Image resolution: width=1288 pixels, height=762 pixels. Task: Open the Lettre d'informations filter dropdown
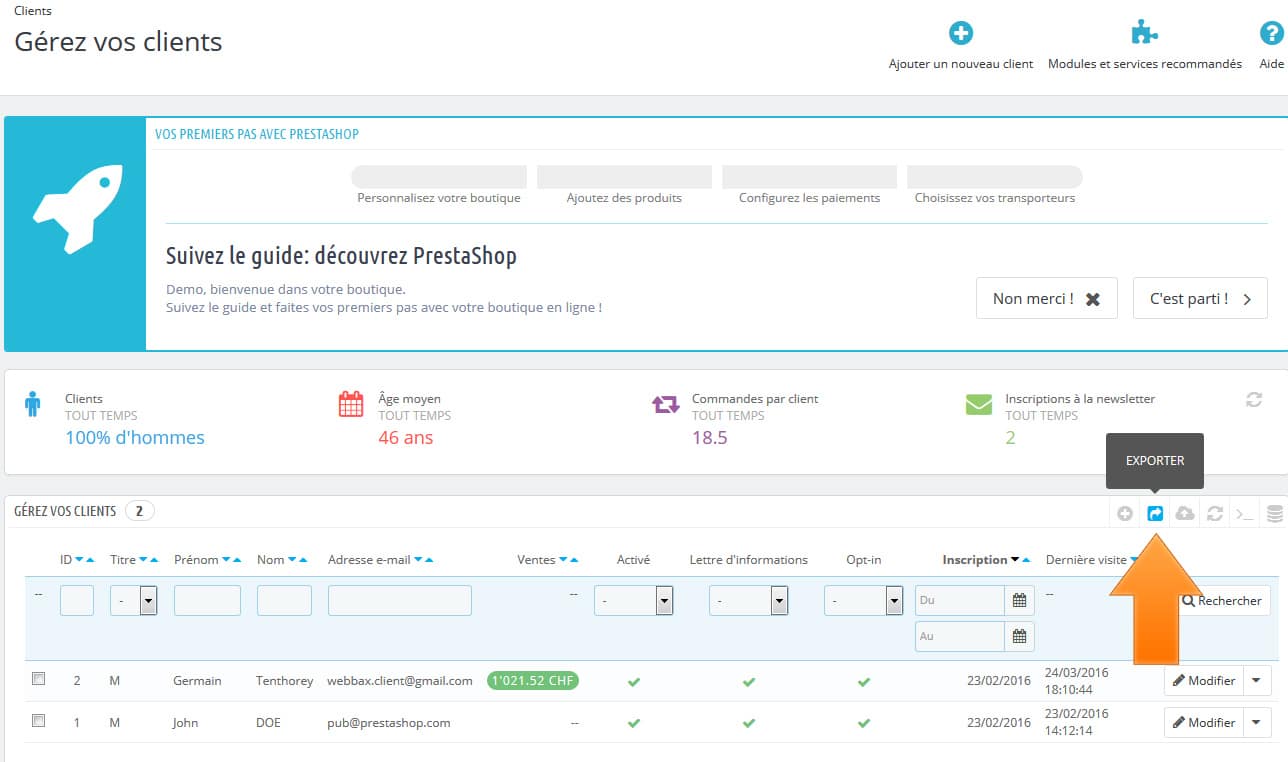tap(749, 600)
